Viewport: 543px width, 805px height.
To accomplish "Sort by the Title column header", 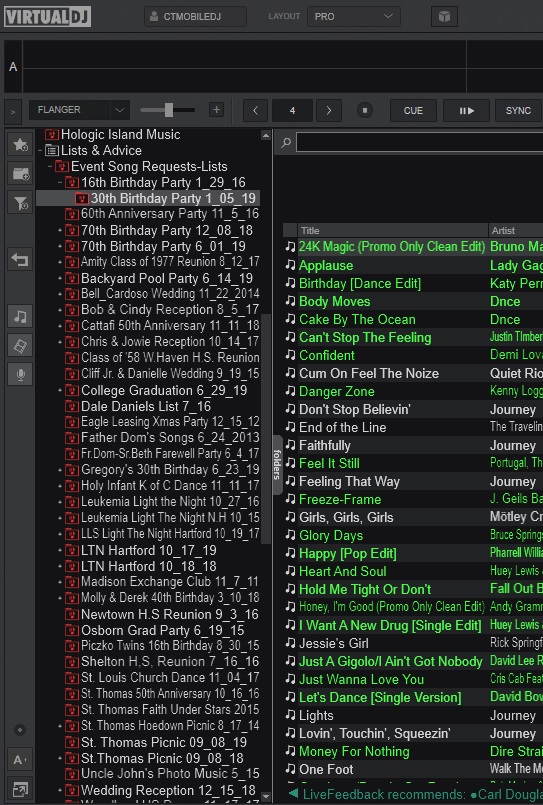I will [x=393, y=231].
